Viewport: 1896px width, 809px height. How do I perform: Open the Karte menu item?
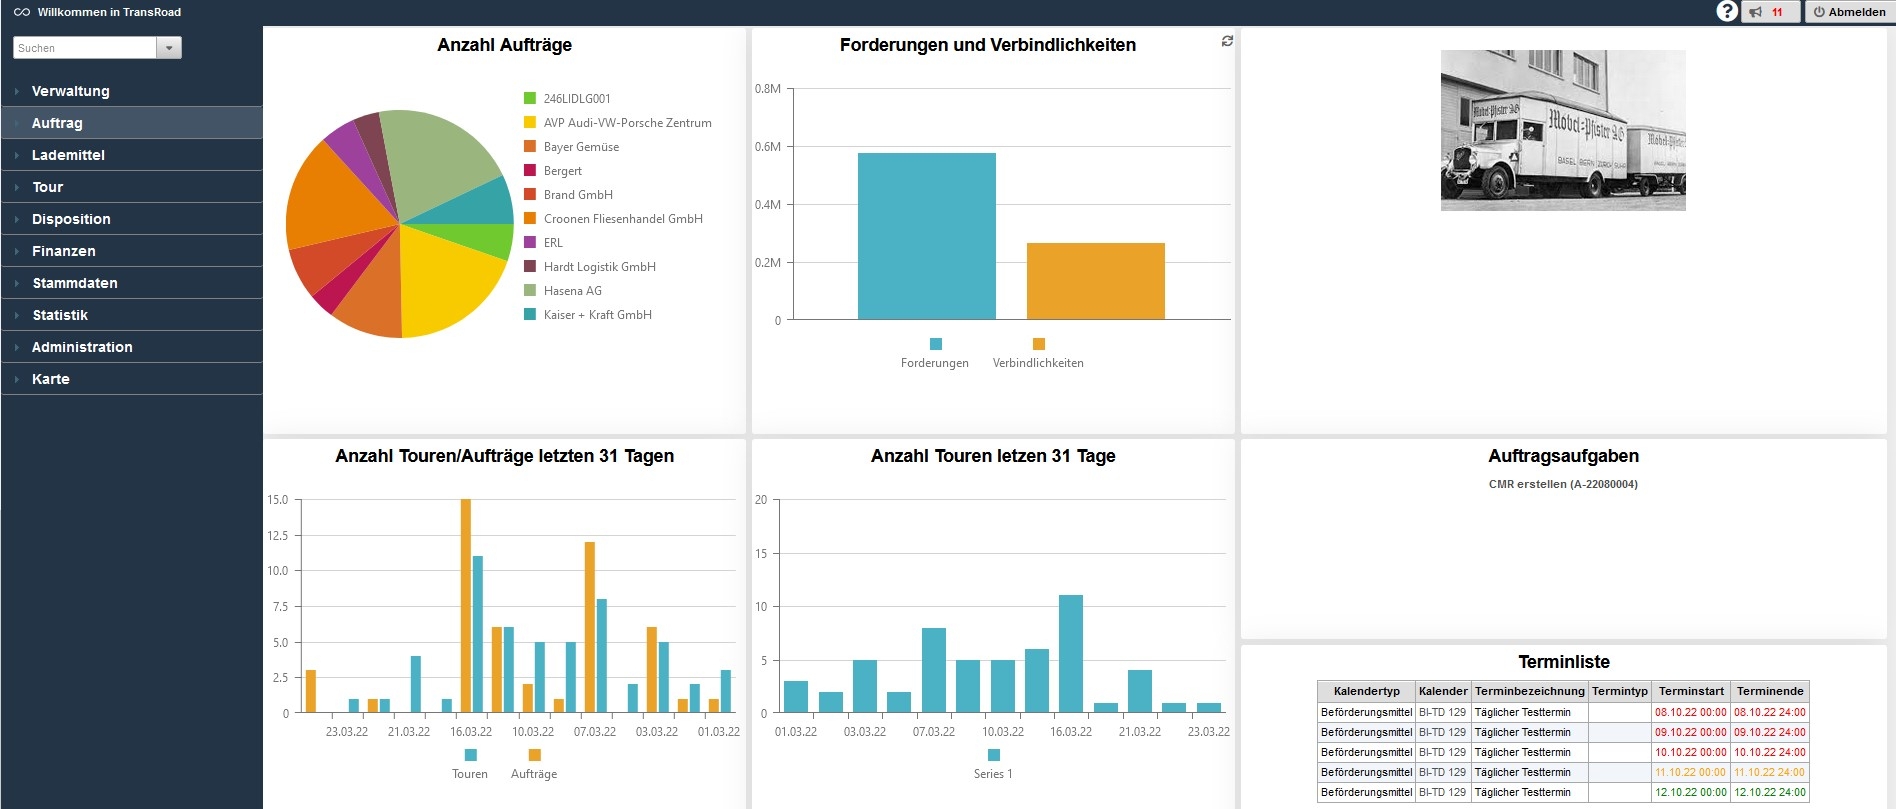coord(132,379)
